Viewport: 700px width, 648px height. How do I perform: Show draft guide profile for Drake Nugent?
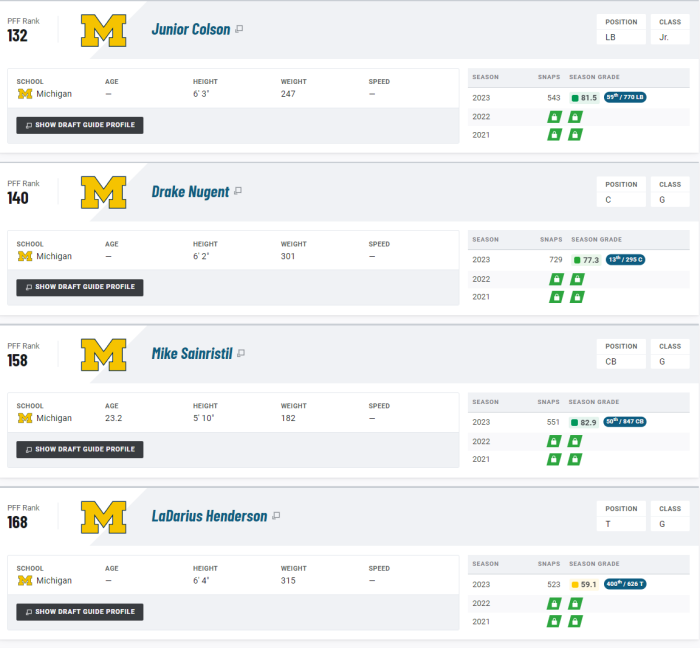[80, 287]
